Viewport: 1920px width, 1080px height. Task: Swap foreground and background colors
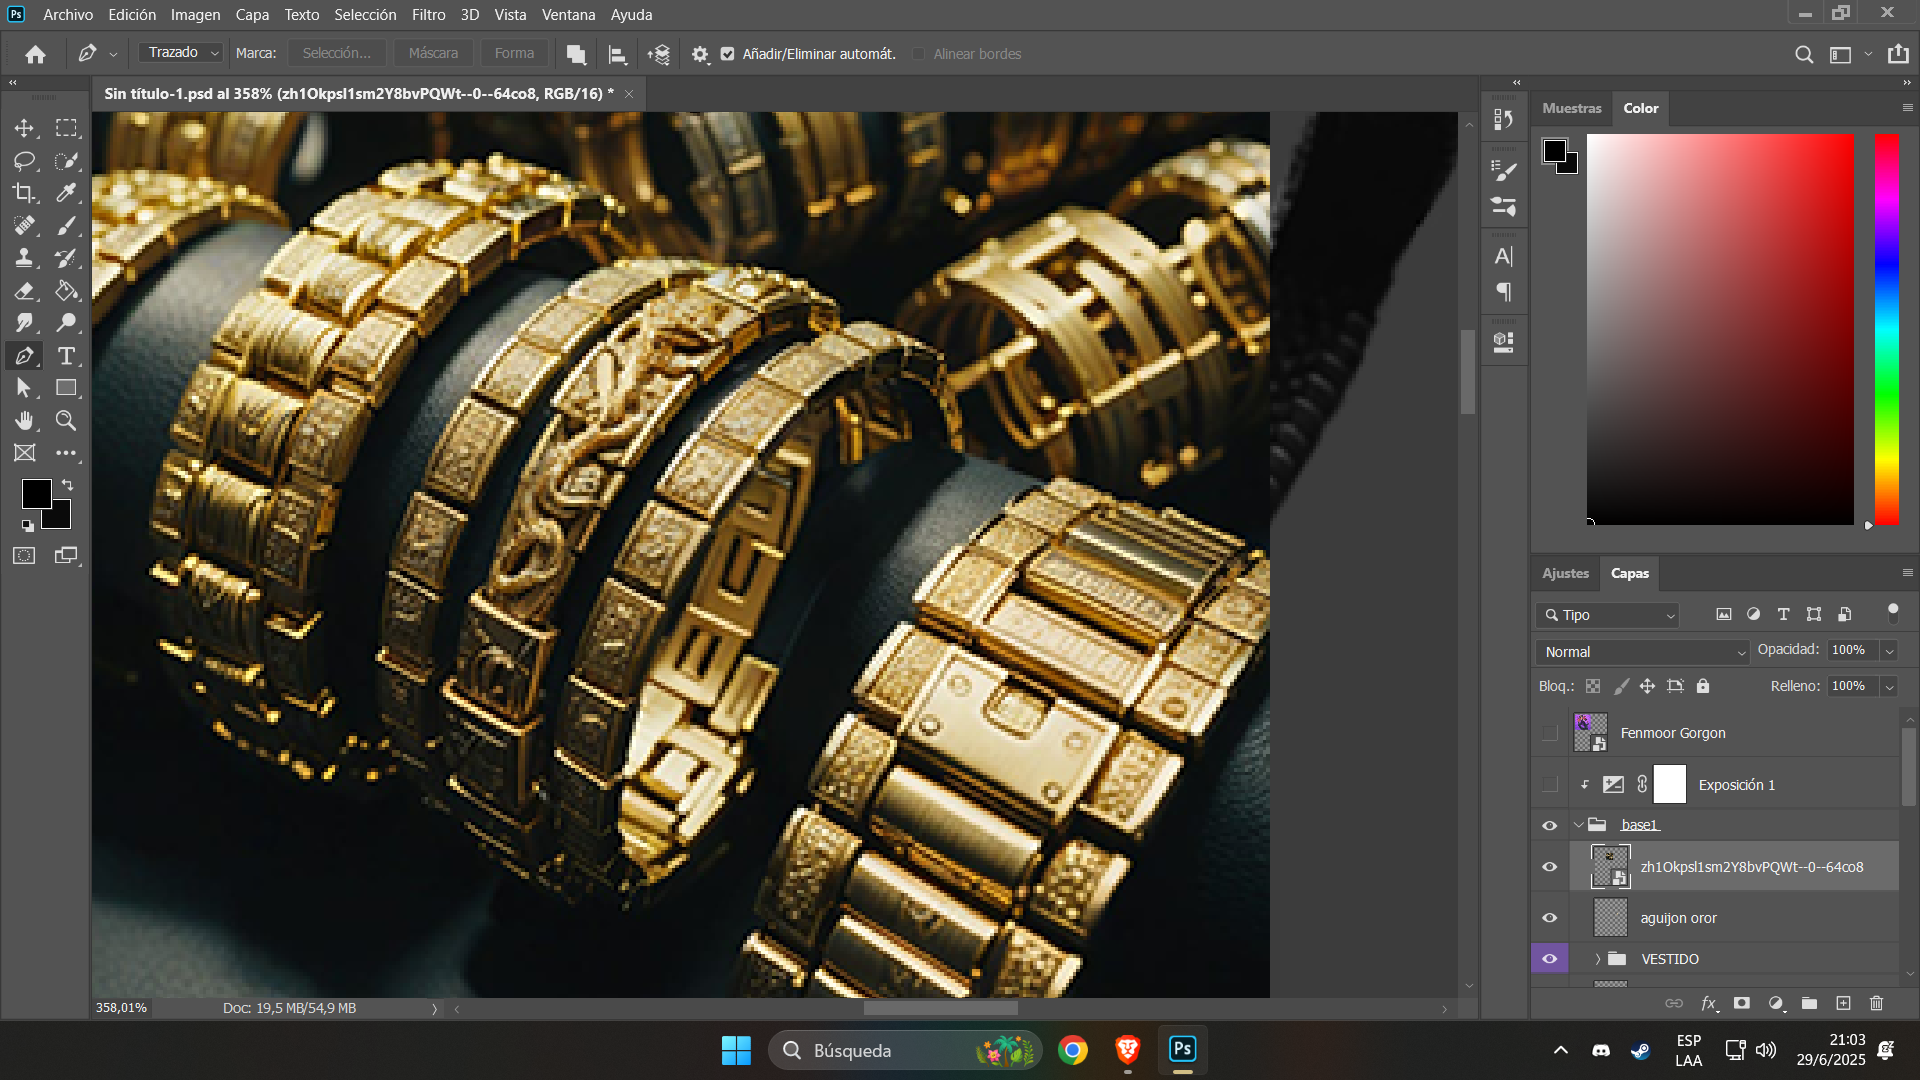point(68,485)
